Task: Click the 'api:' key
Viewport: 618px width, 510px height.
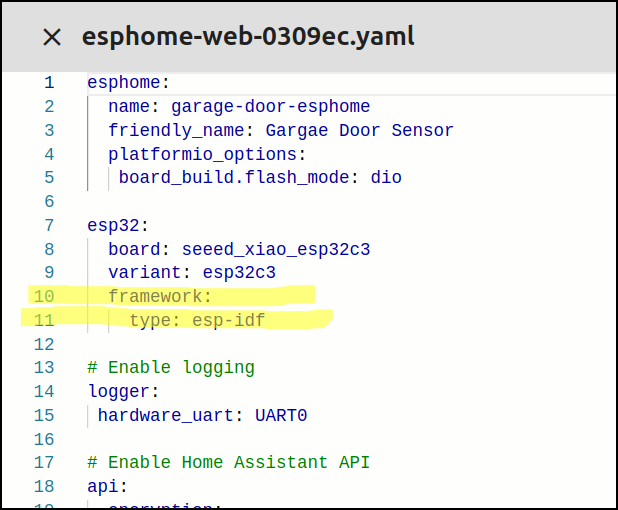Action: [x=108, y=486]
